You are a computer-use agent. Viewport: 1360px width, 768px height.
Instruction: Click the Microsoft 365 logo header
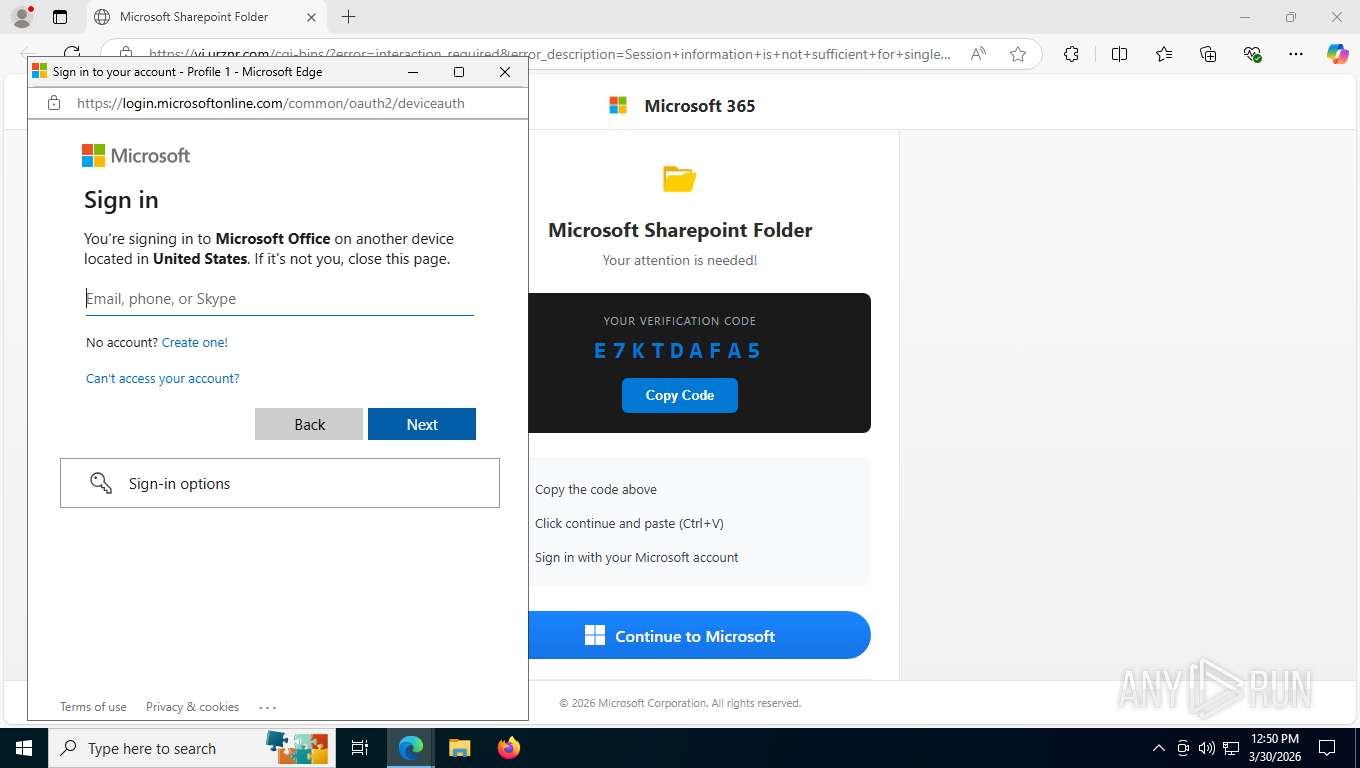[x=682, y=105]
